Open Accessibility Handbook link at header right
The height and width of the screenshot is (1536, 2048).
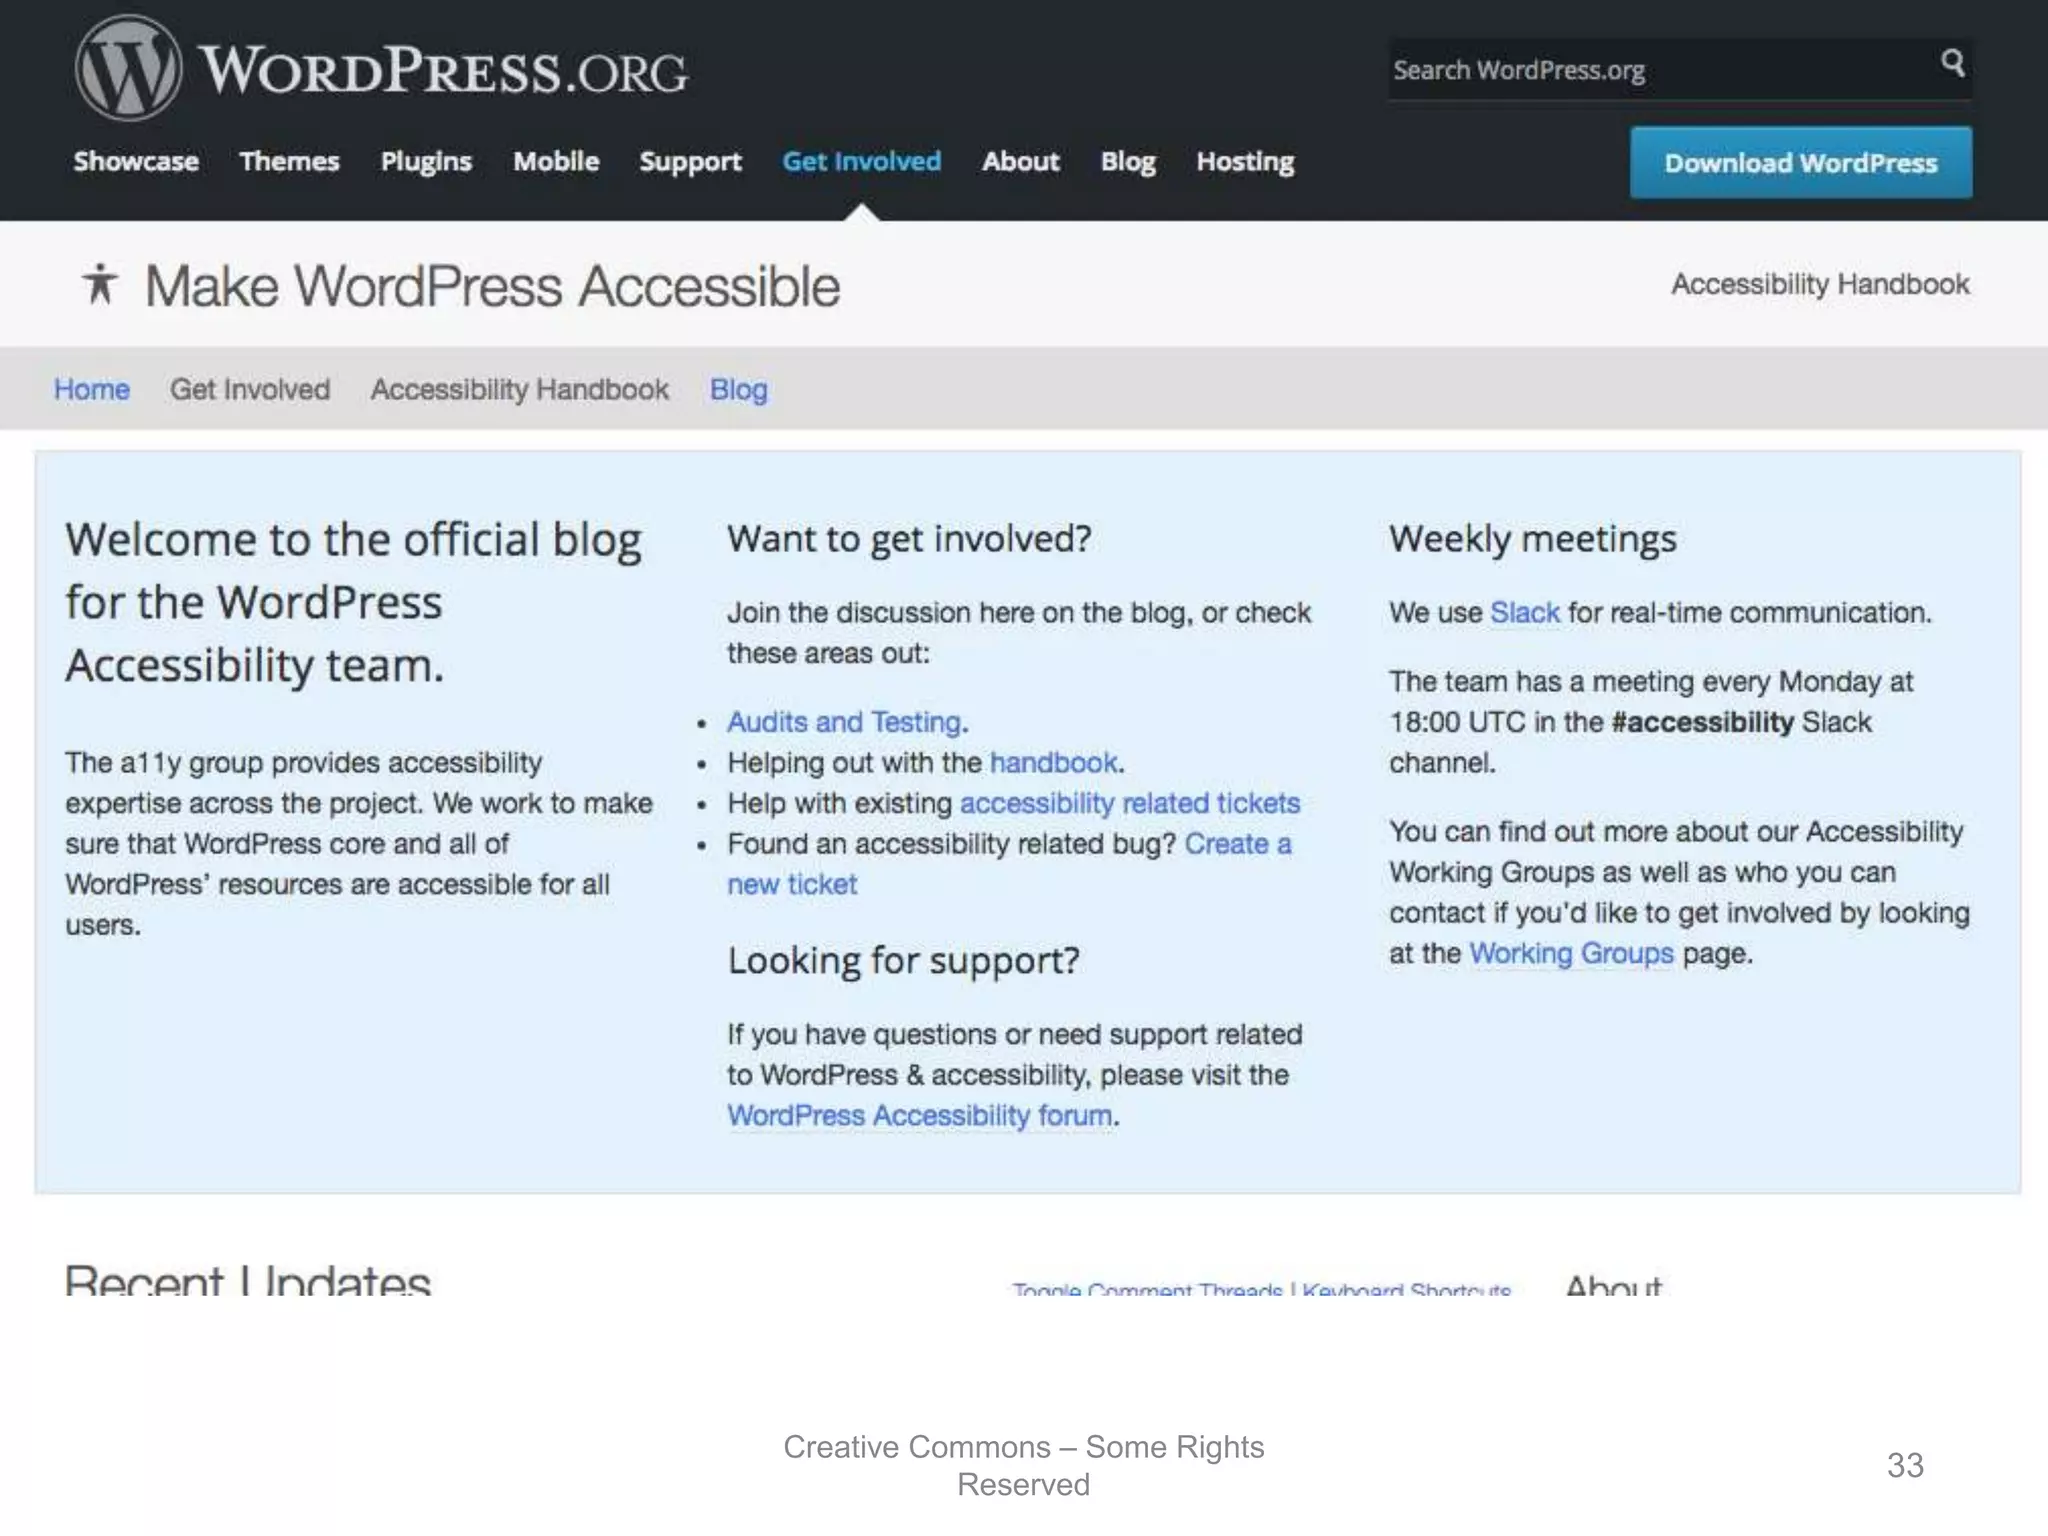coord(1820,285)
